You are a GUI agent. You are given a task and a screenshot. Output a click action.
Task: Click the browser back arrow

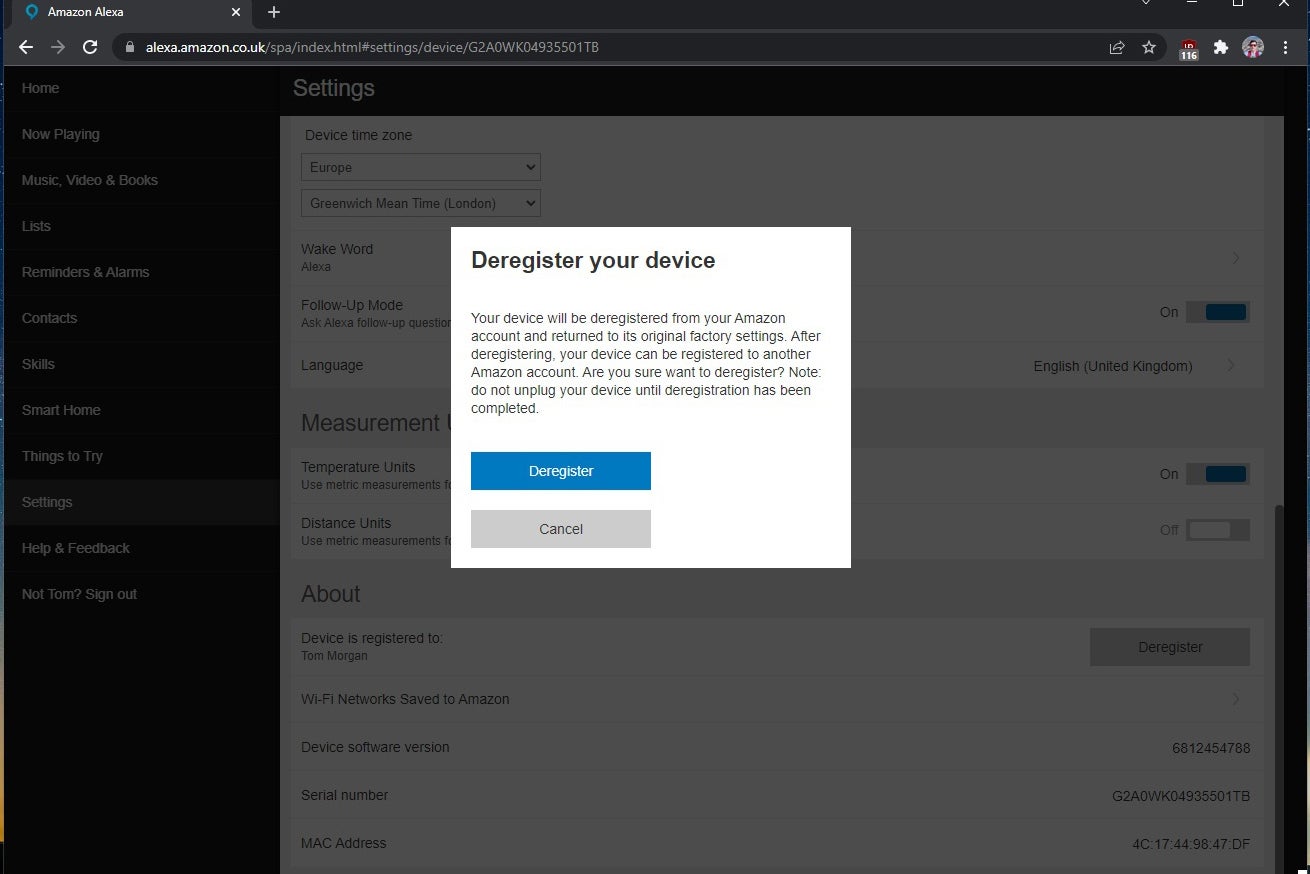click(26, 47)
